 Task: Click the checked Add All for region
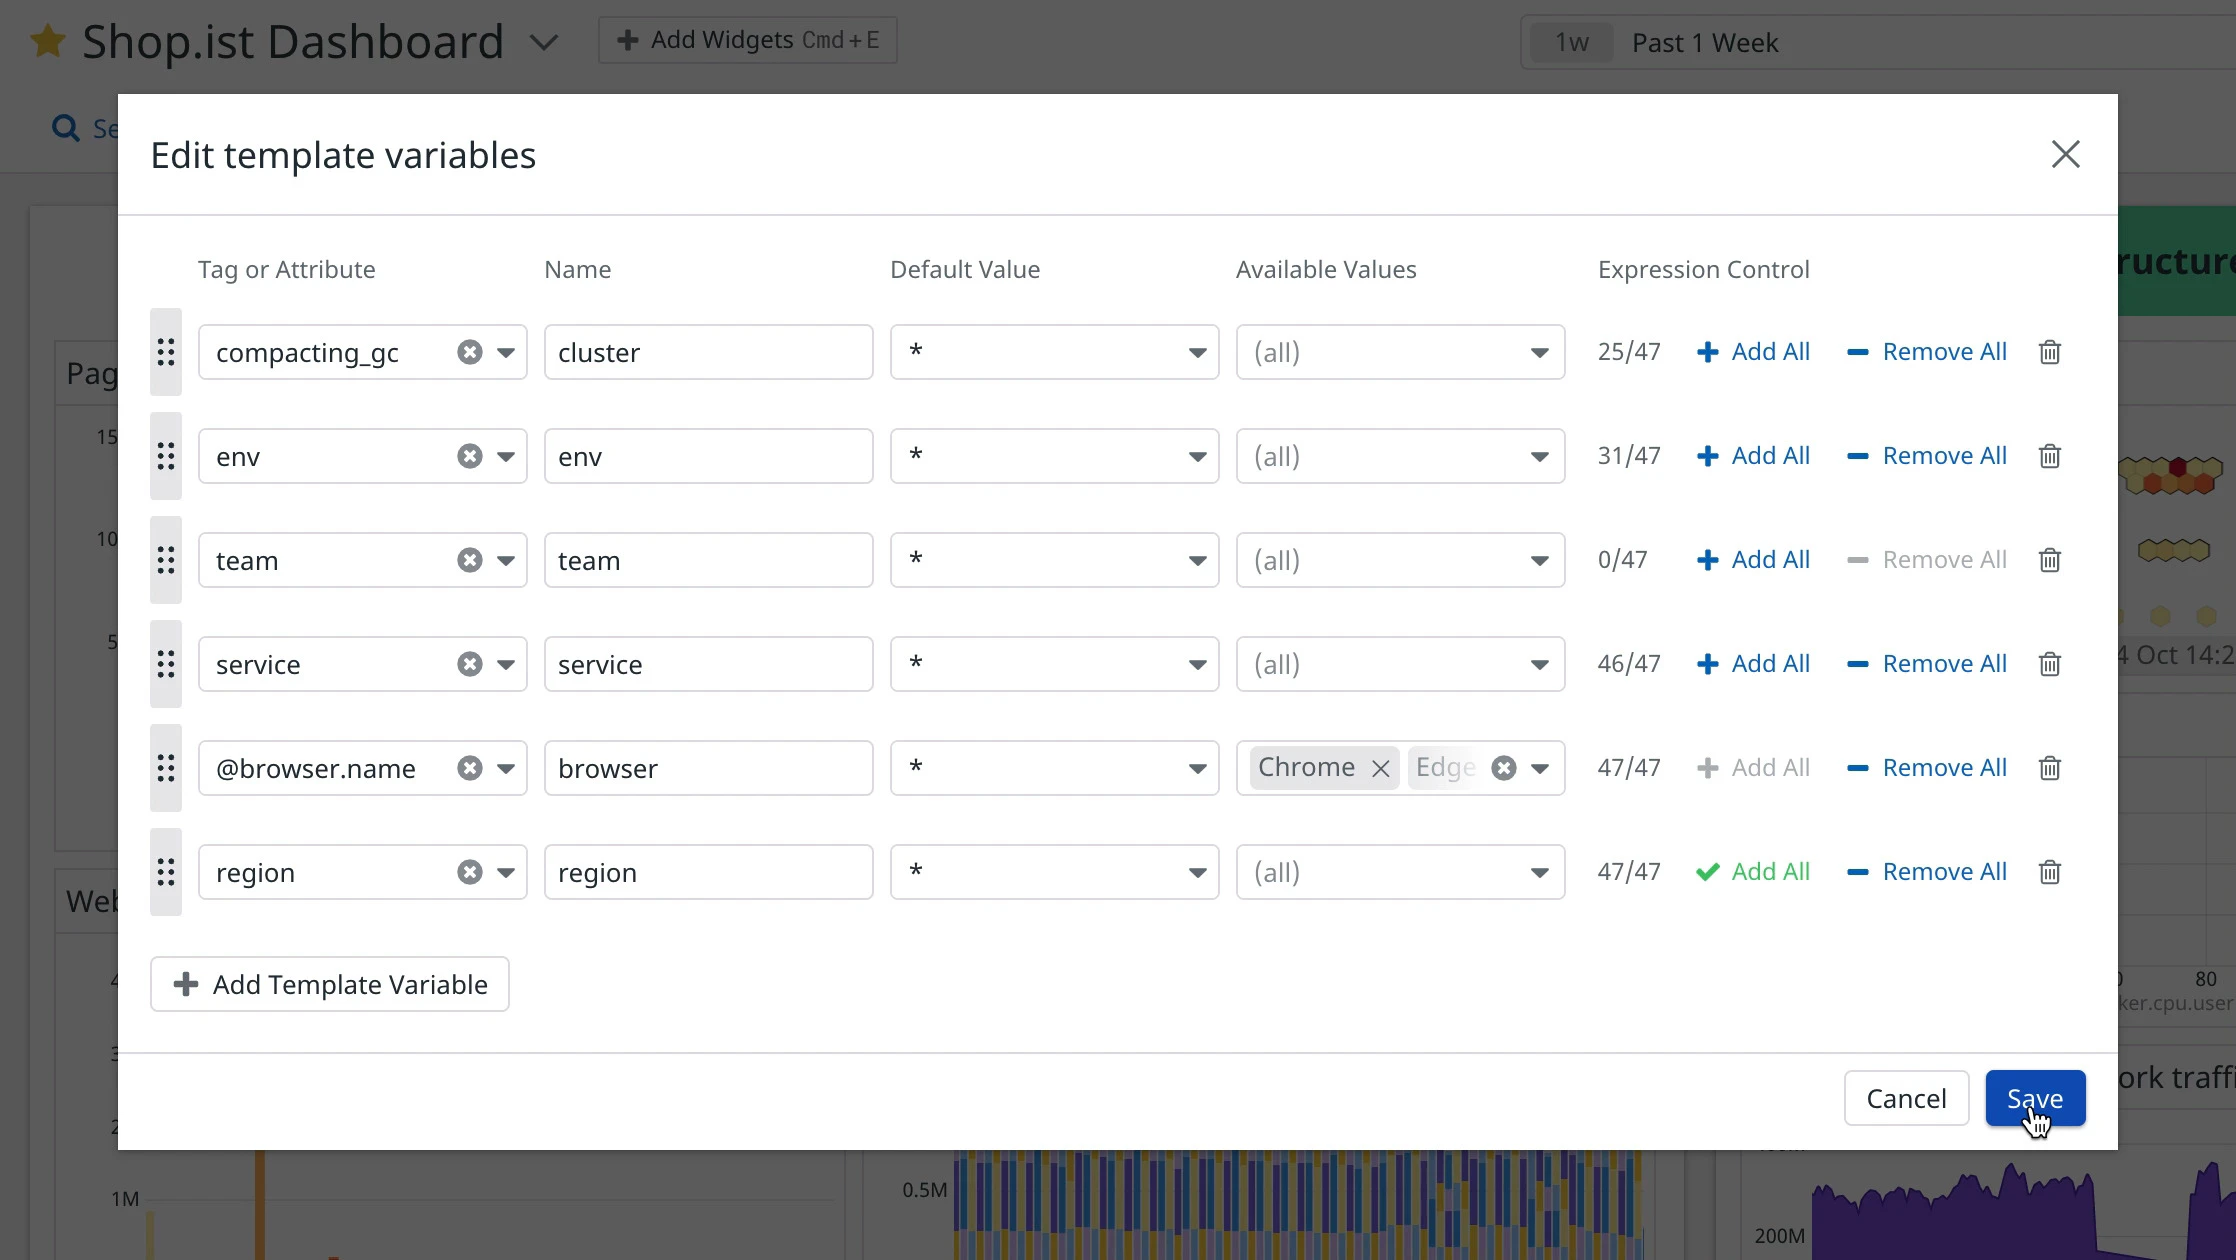(1753, 872)
